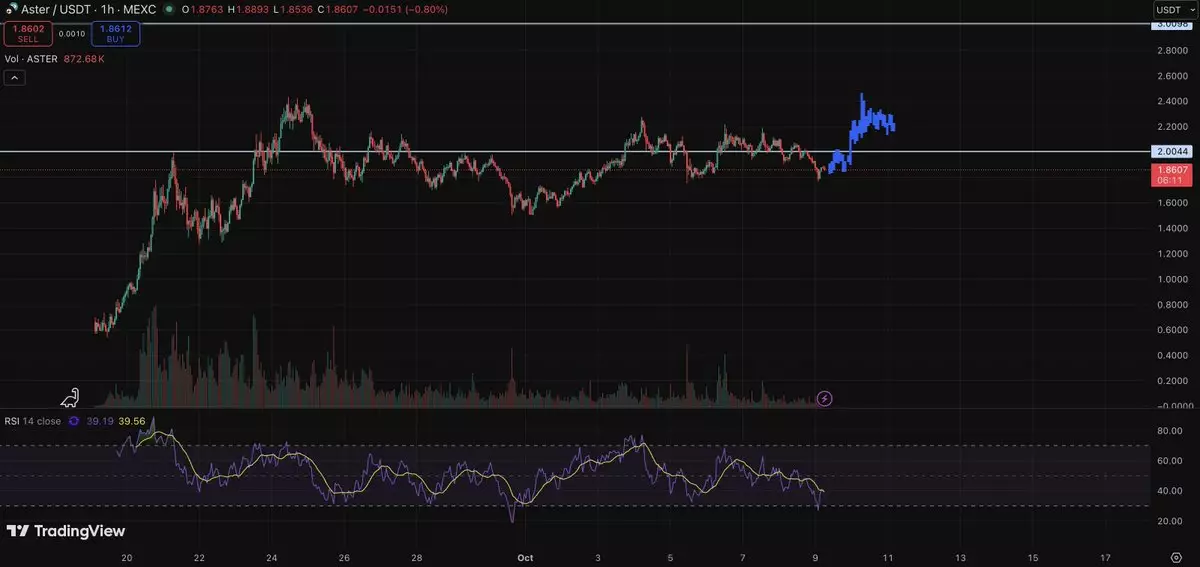The image size is (1200, 567).
Task: Click the red 1.8607 current price label
Action: 1169,176
